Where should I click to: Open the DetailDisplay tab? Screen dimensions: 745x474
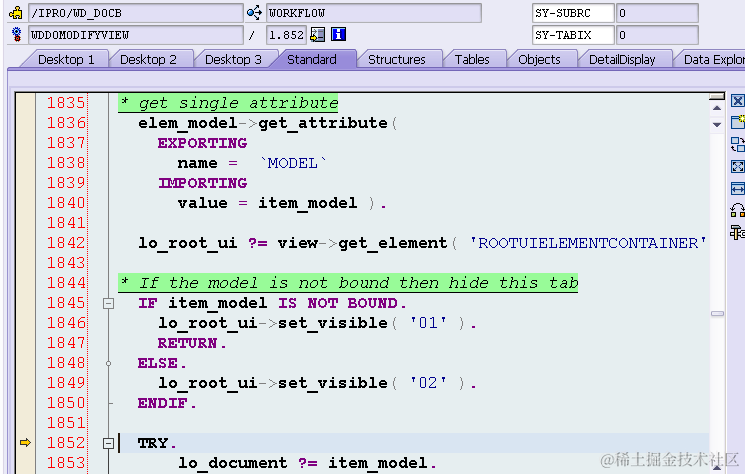pos(622,59)
